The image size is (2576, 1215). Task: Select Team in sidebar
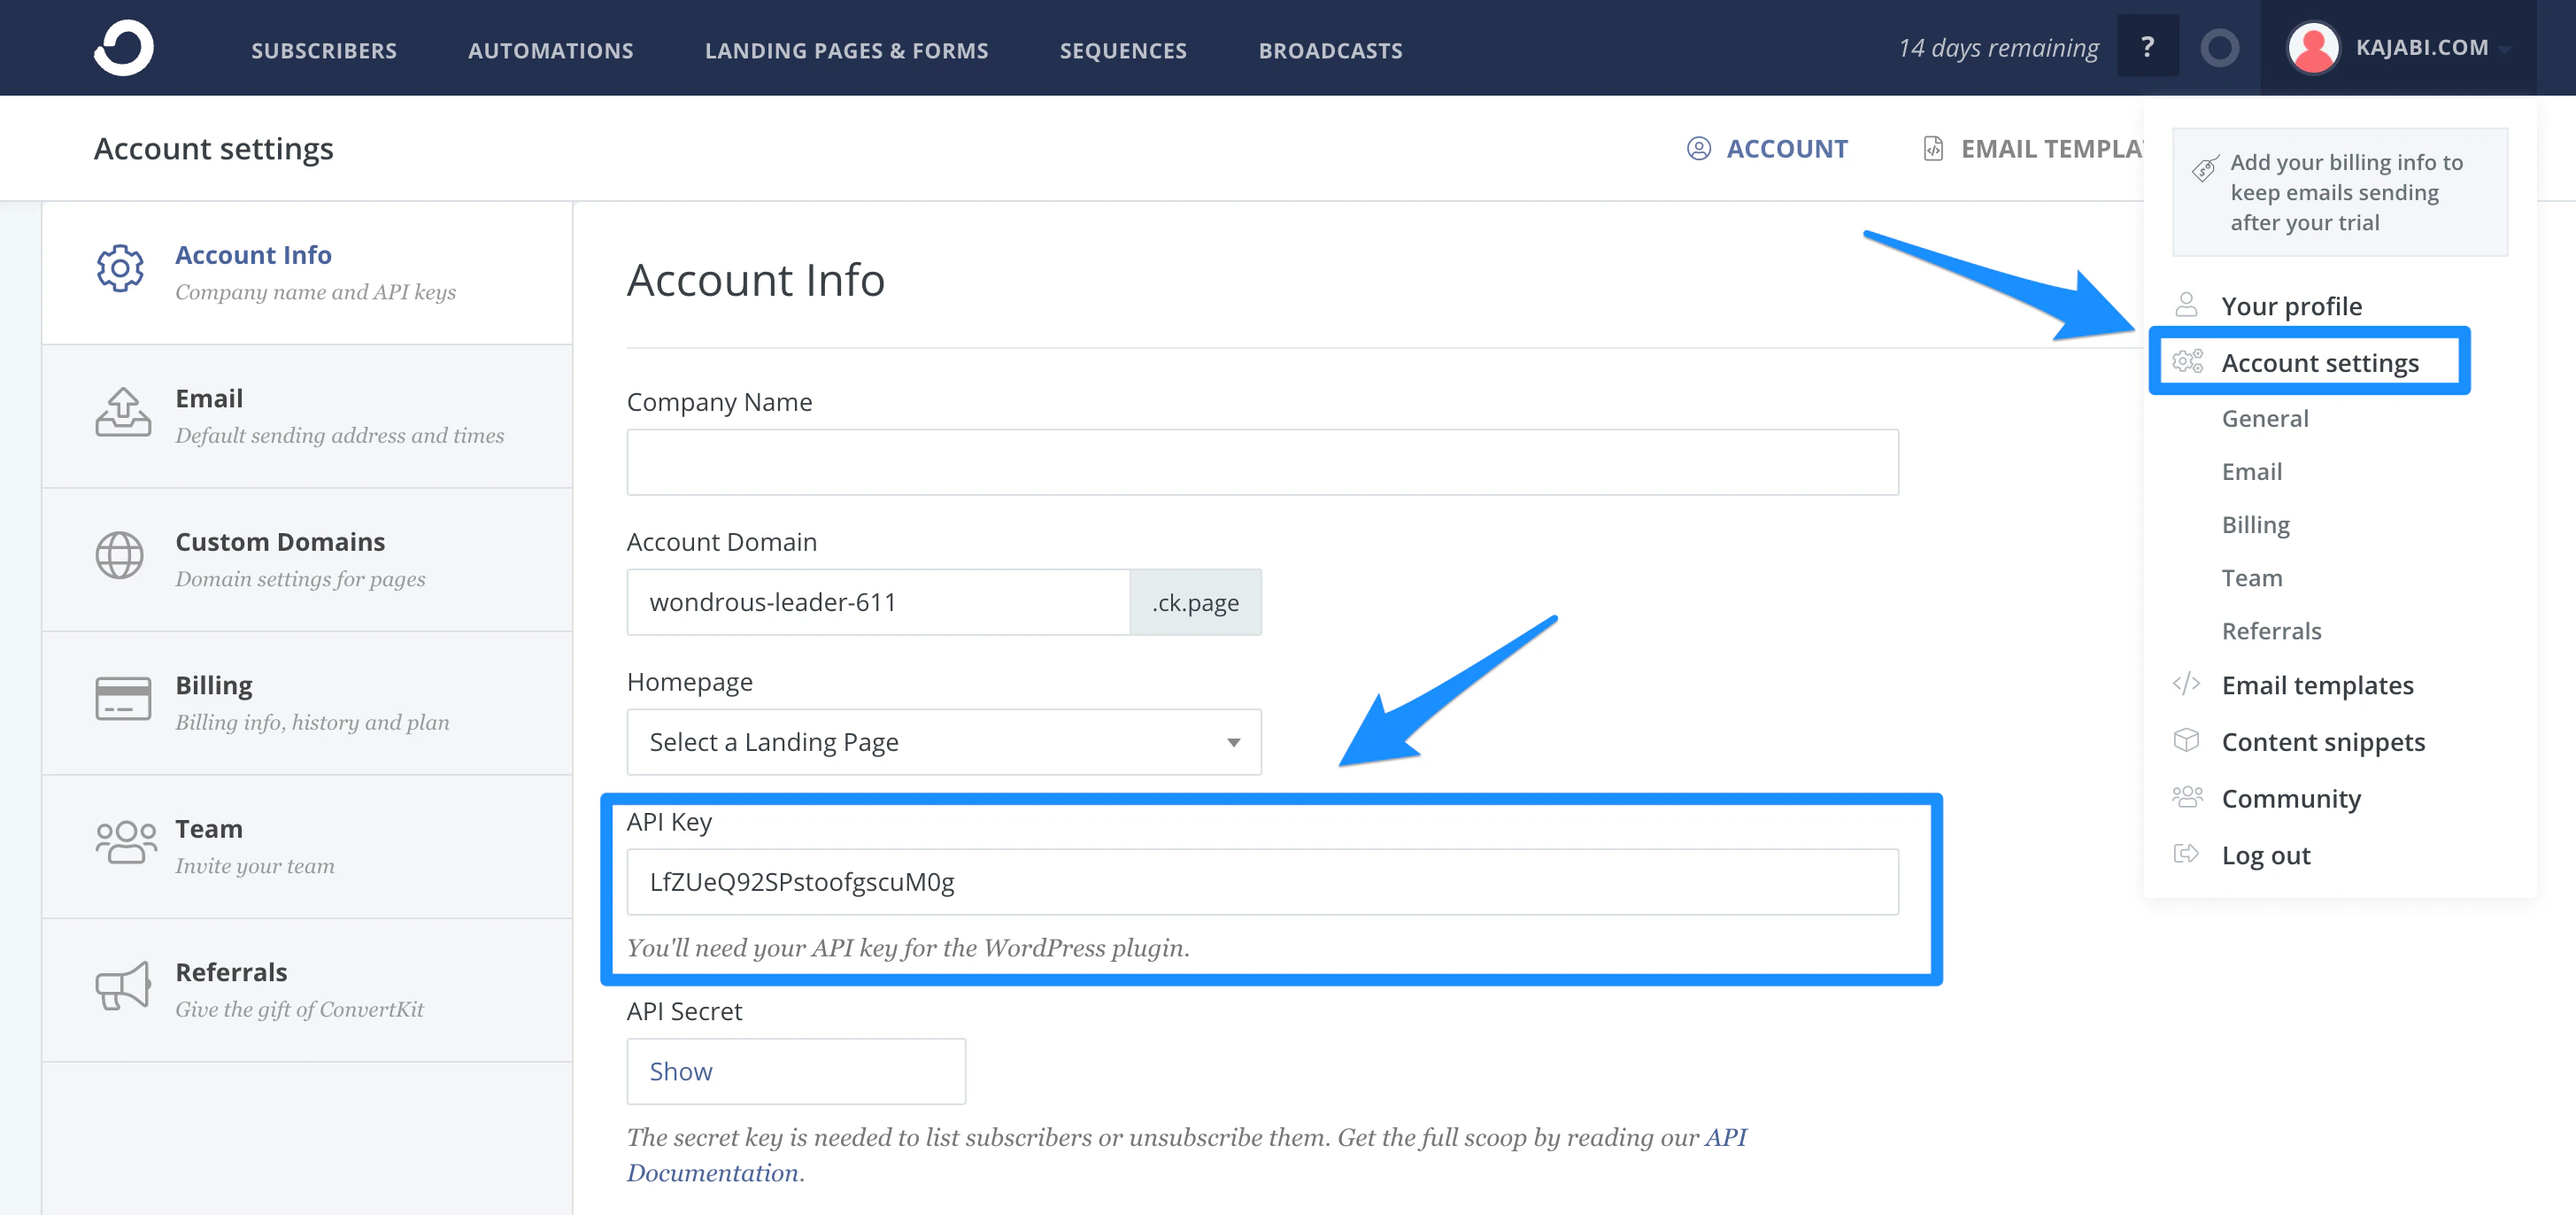[307, 847]
